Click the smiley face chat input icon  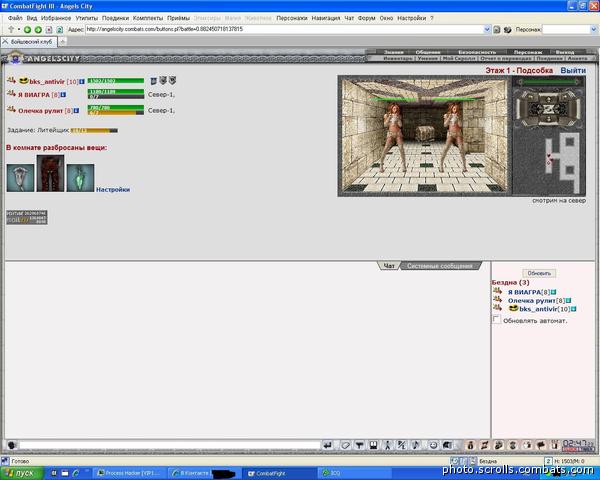[x=12, y=445]
